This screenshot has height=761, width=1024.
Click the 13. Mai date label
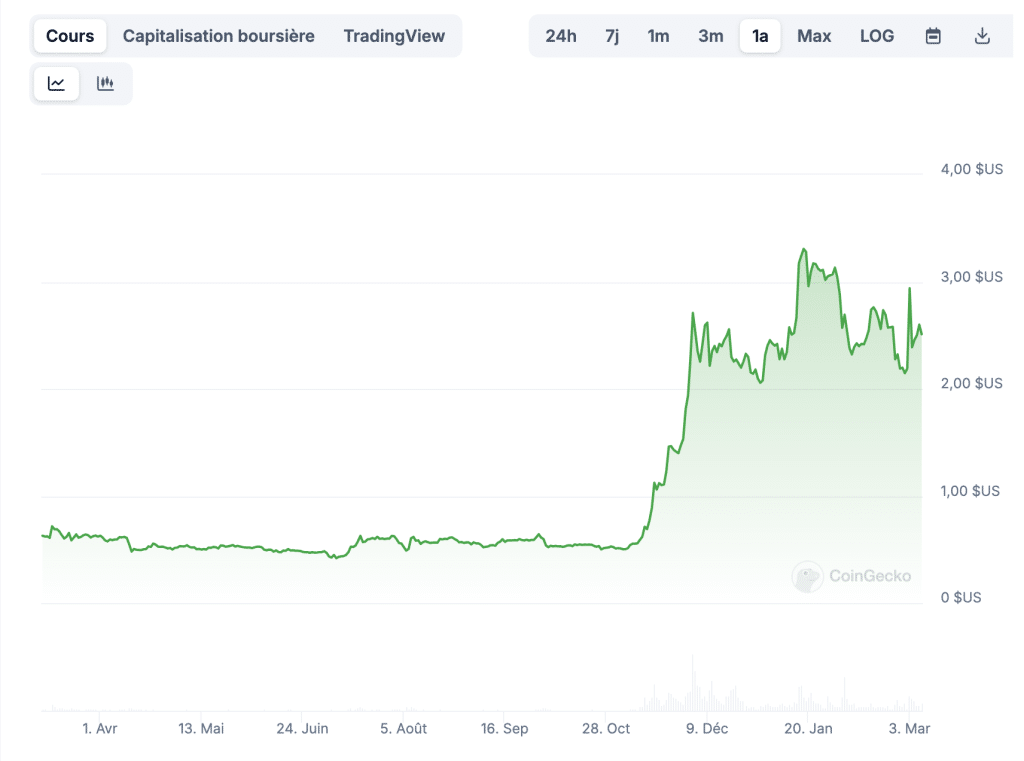(x=201, y=728)
